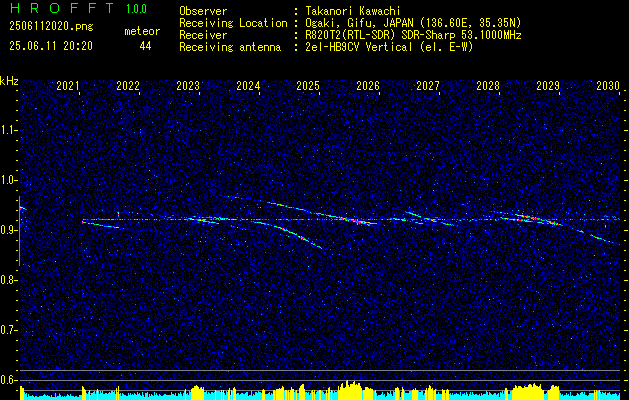The height and width of the screenshot is (400, 629).
Task: Click the 2022 time axis marker
Action: (x=128, y=85)
